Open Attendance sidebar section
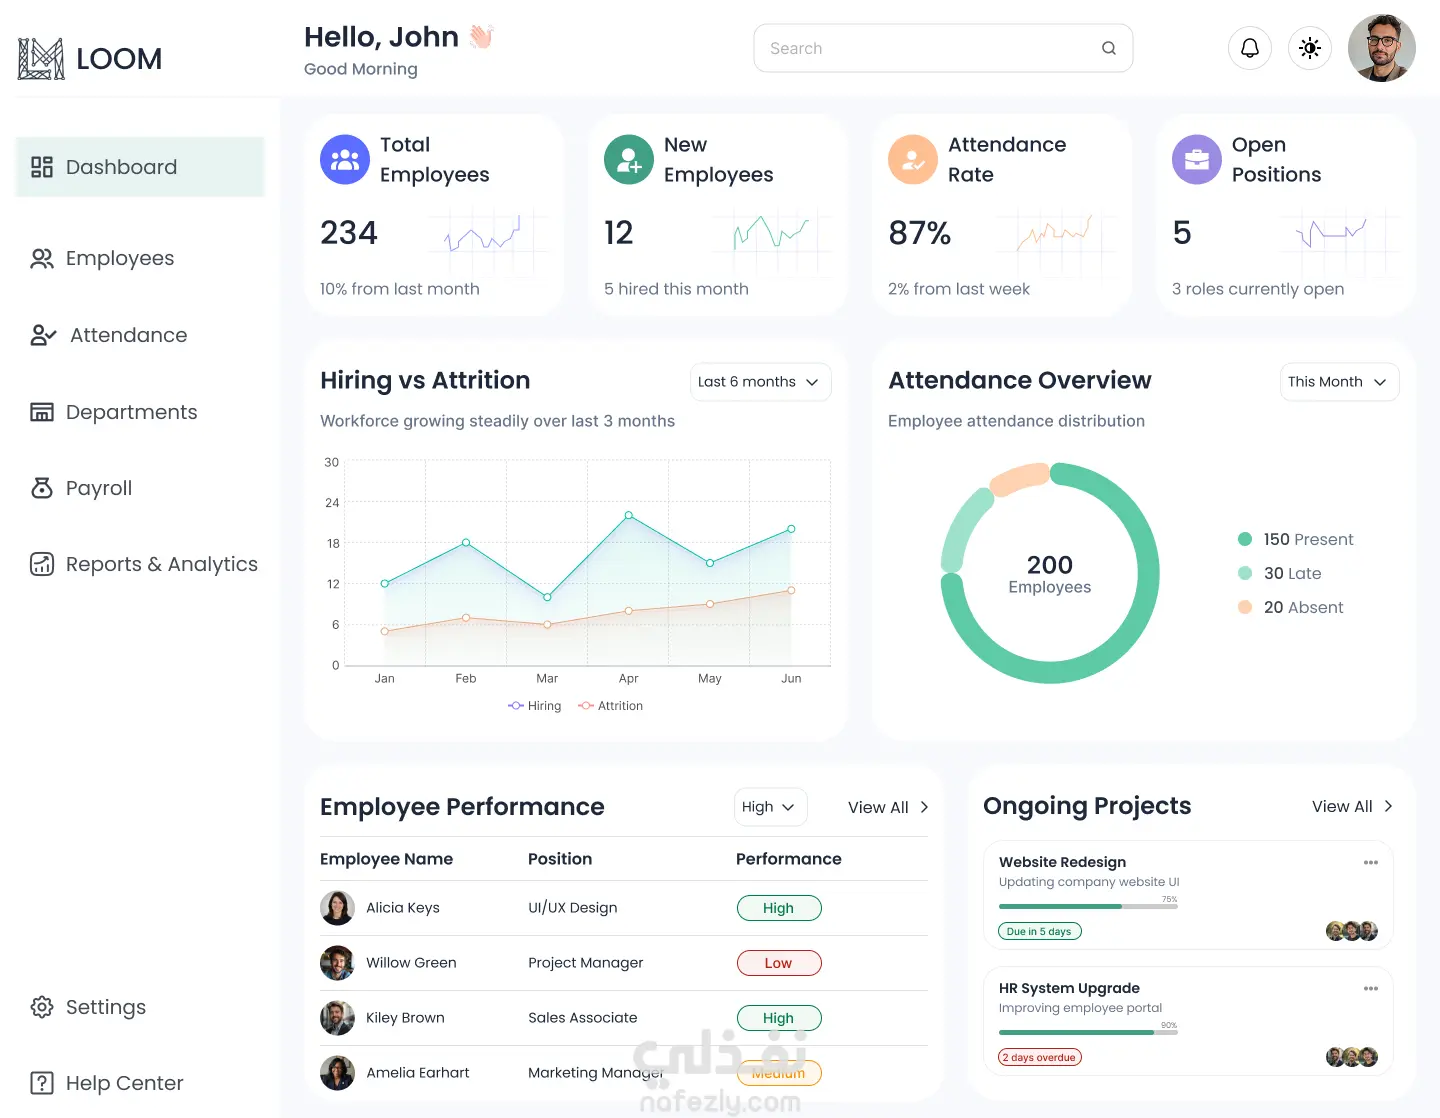 109,335
